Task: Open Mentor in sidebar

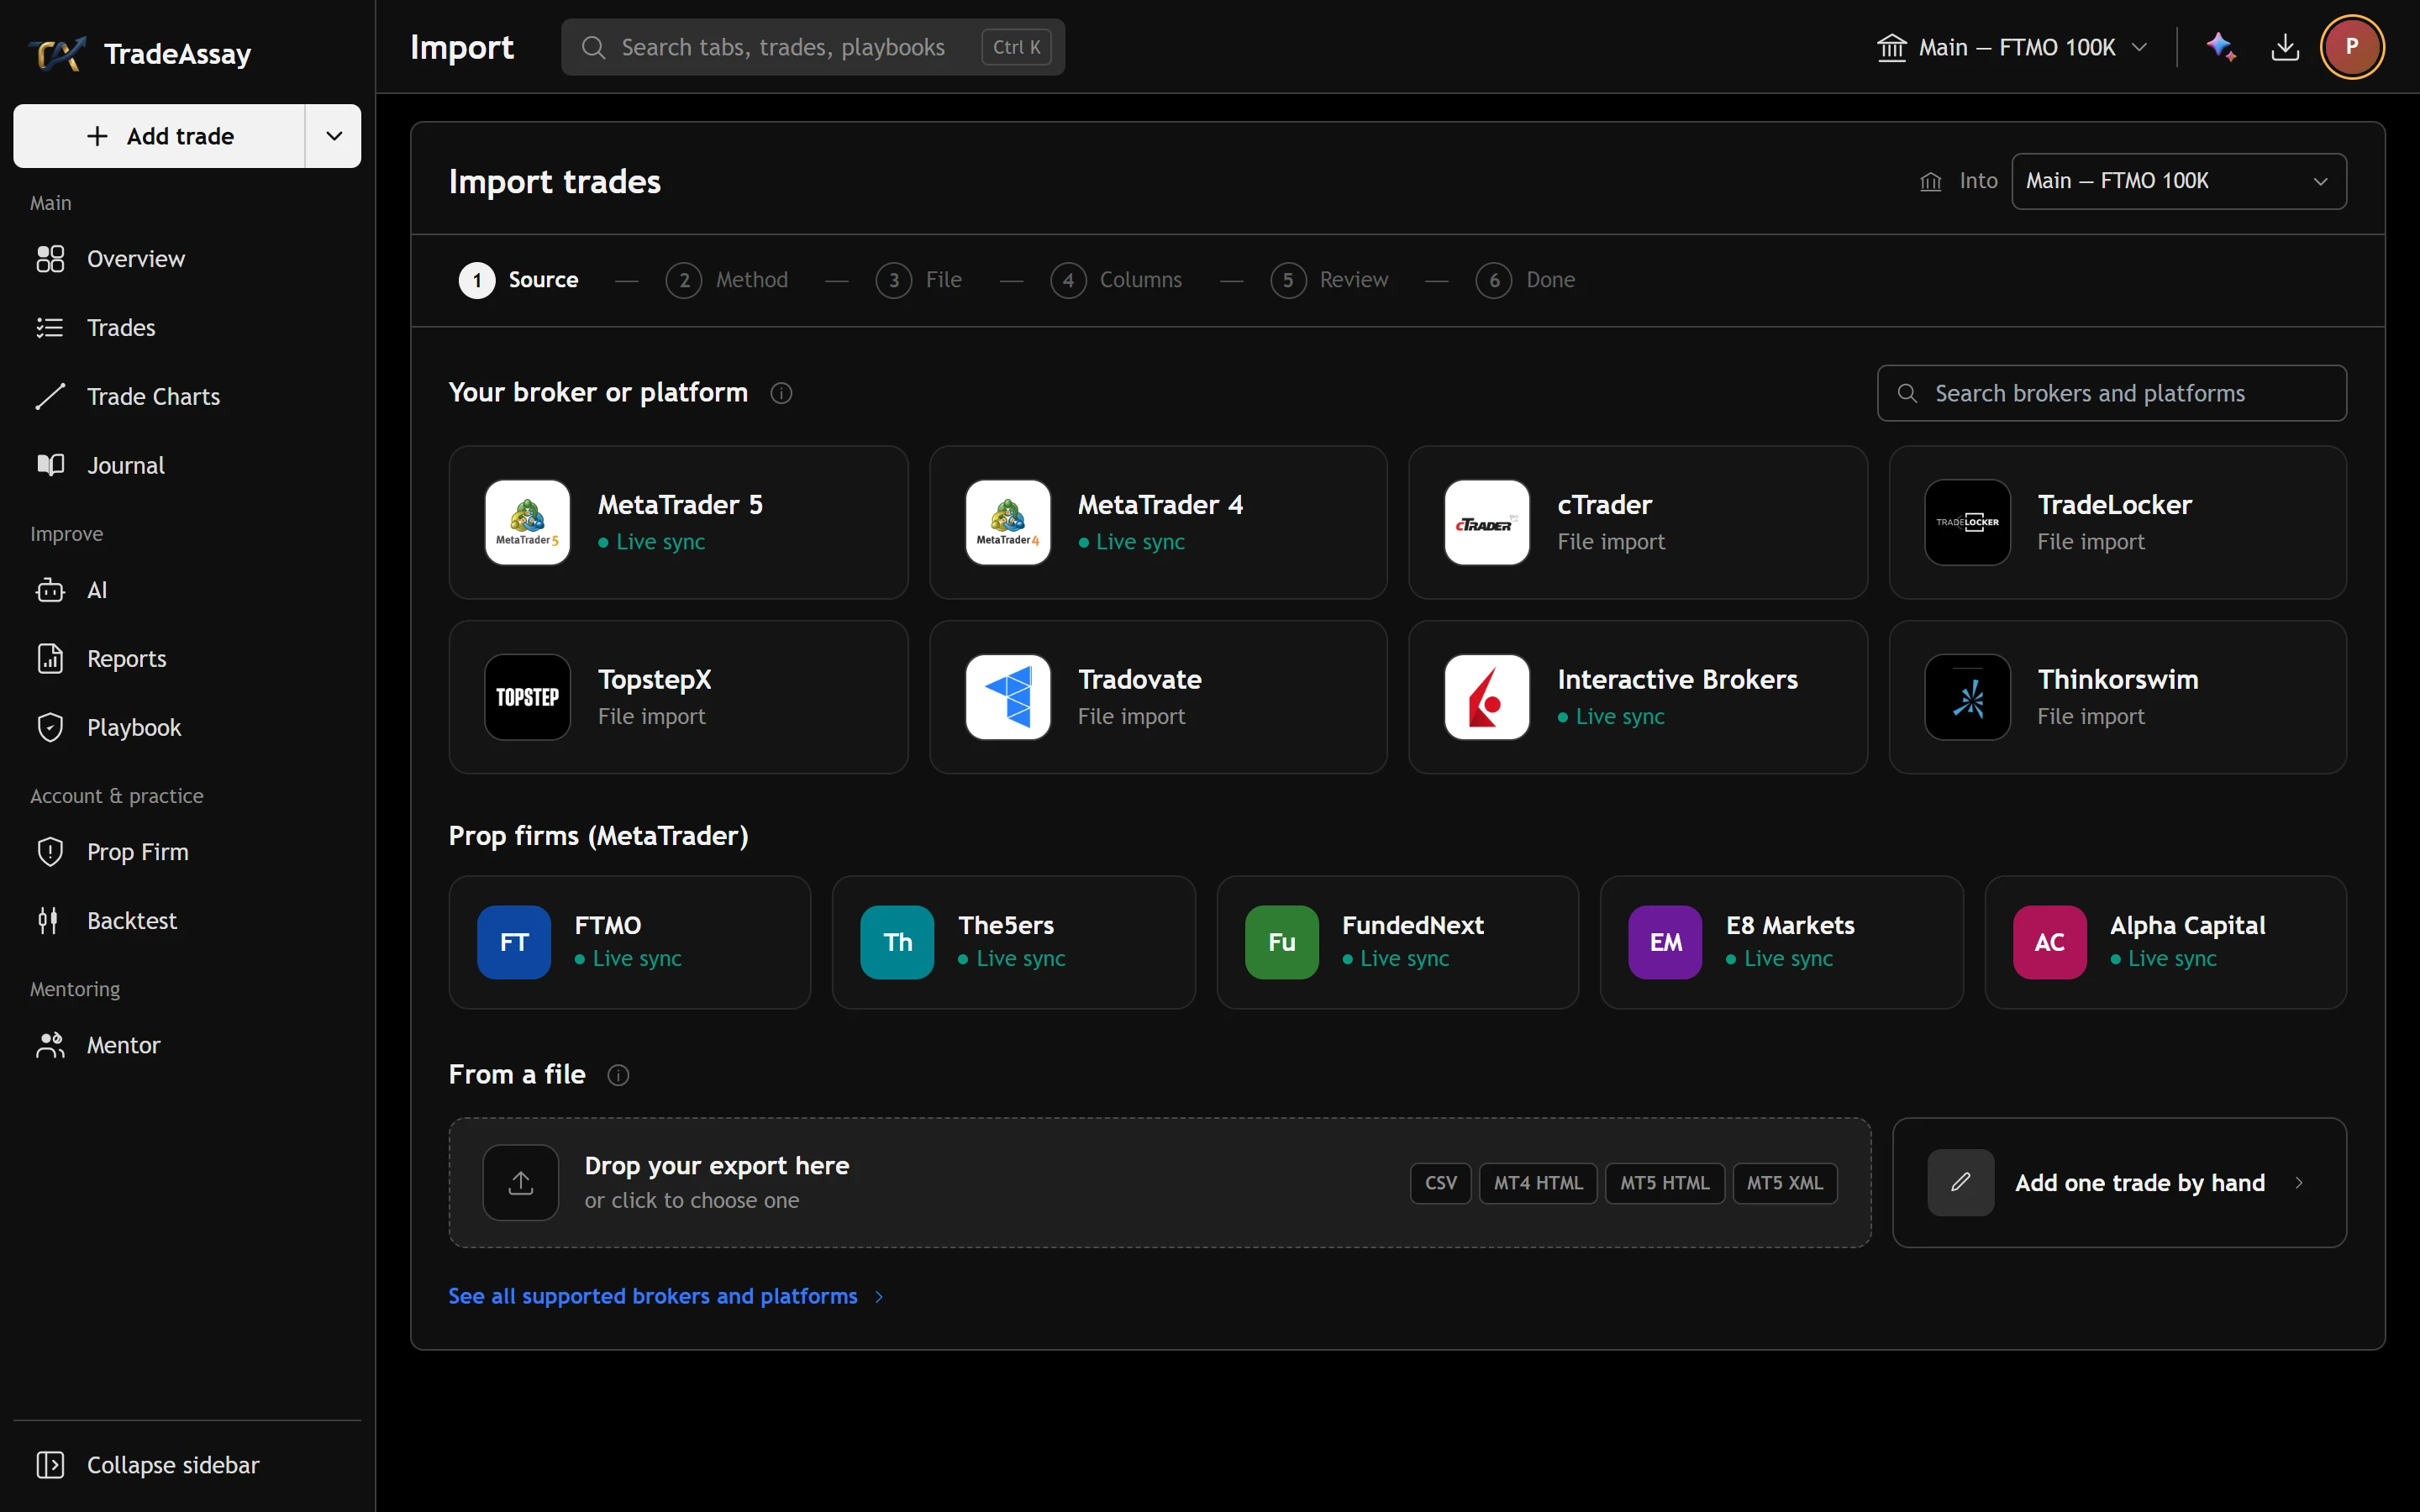Action: click(187, 1045)
